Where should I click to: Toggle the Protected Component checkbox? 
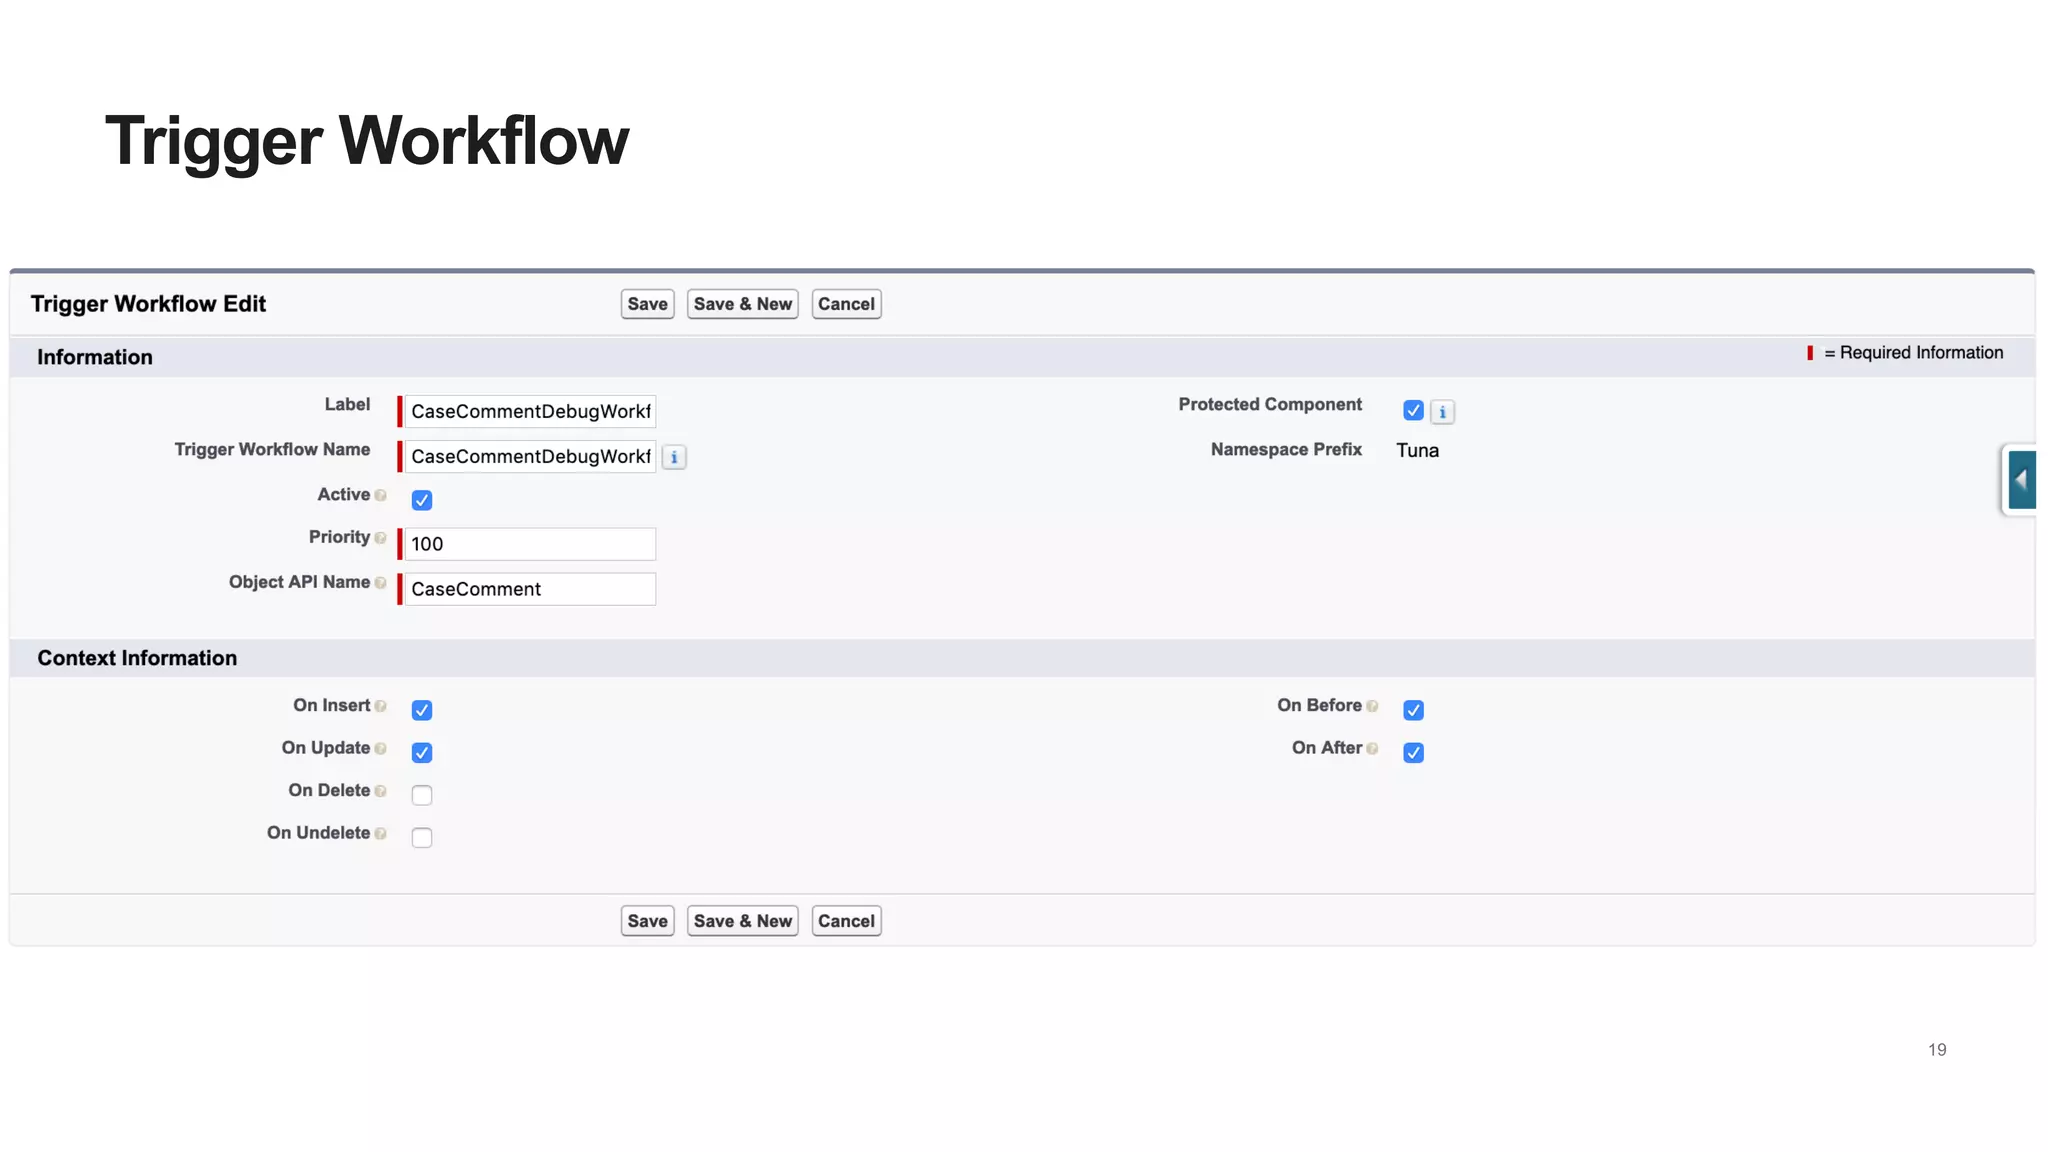[x=1413, y=410]
